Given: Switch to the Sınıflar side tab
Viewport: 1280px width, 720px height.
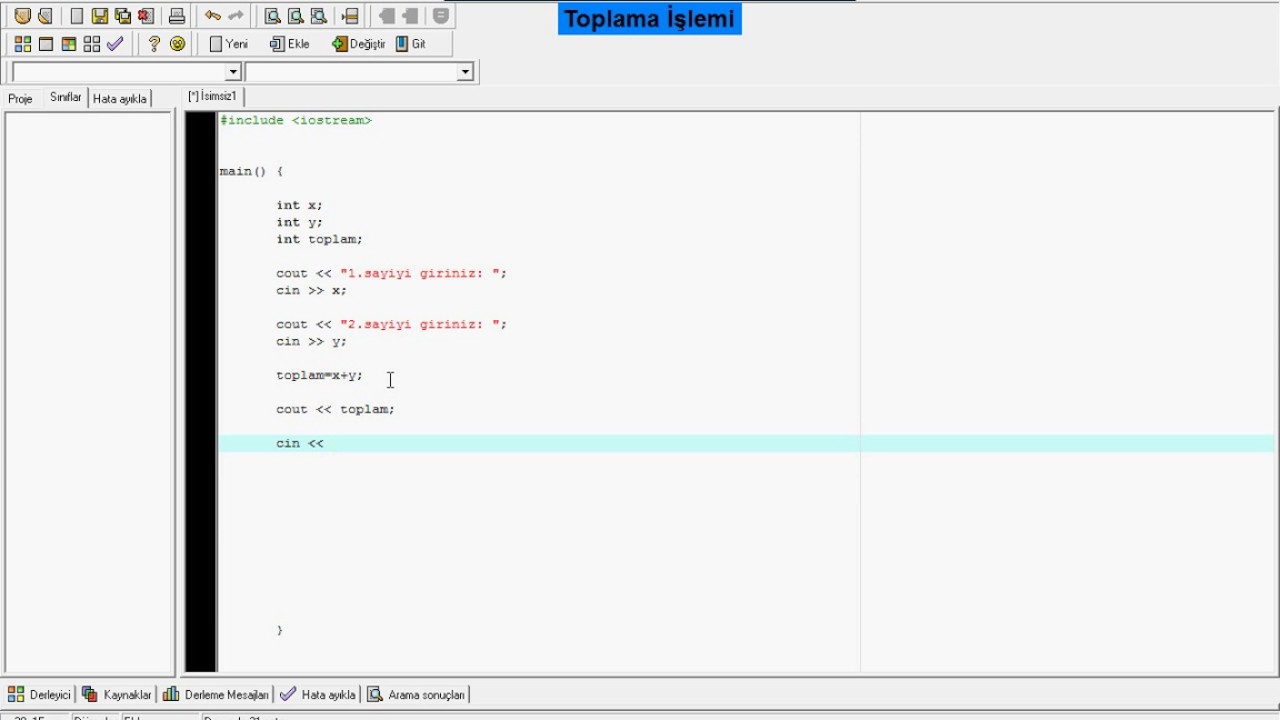Looking at the screenshot, I should tap(66, 97).
